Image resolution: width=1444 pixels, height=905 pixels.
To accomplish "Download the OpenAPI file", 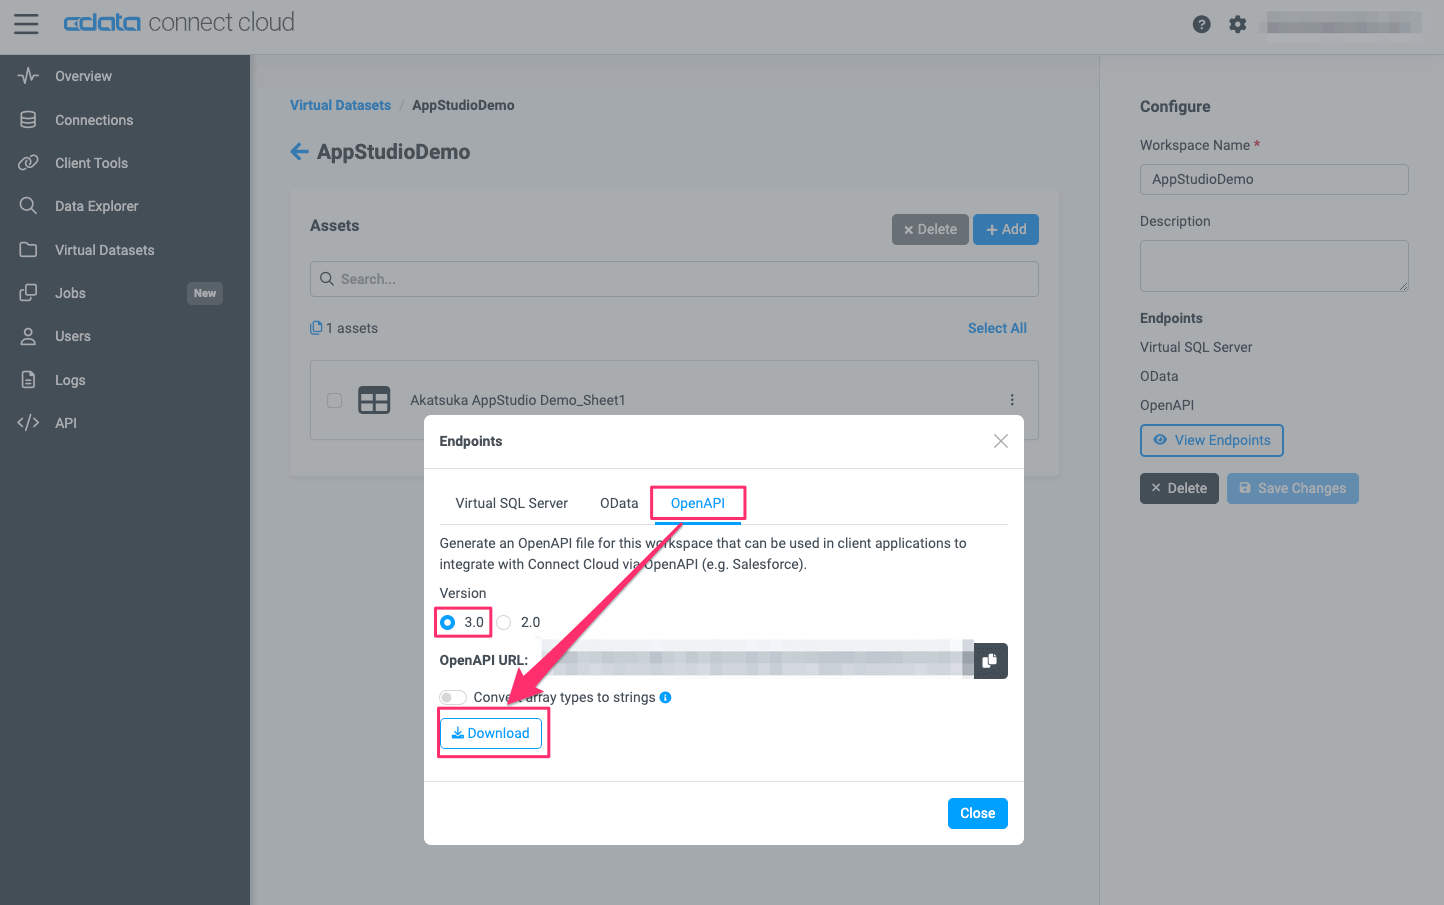I will [491, 733].
